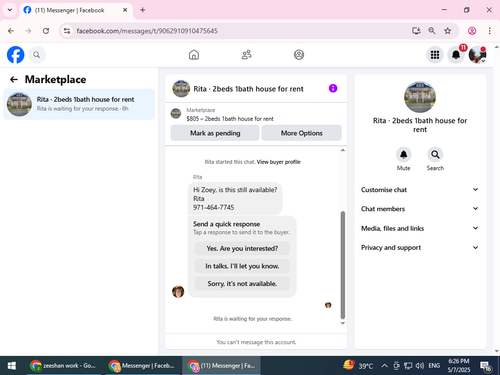Image resolution: width=500 pixels, height=375 pixels.
Task: Click the zoom magnifier icon in the address bar
Action: 432,31
